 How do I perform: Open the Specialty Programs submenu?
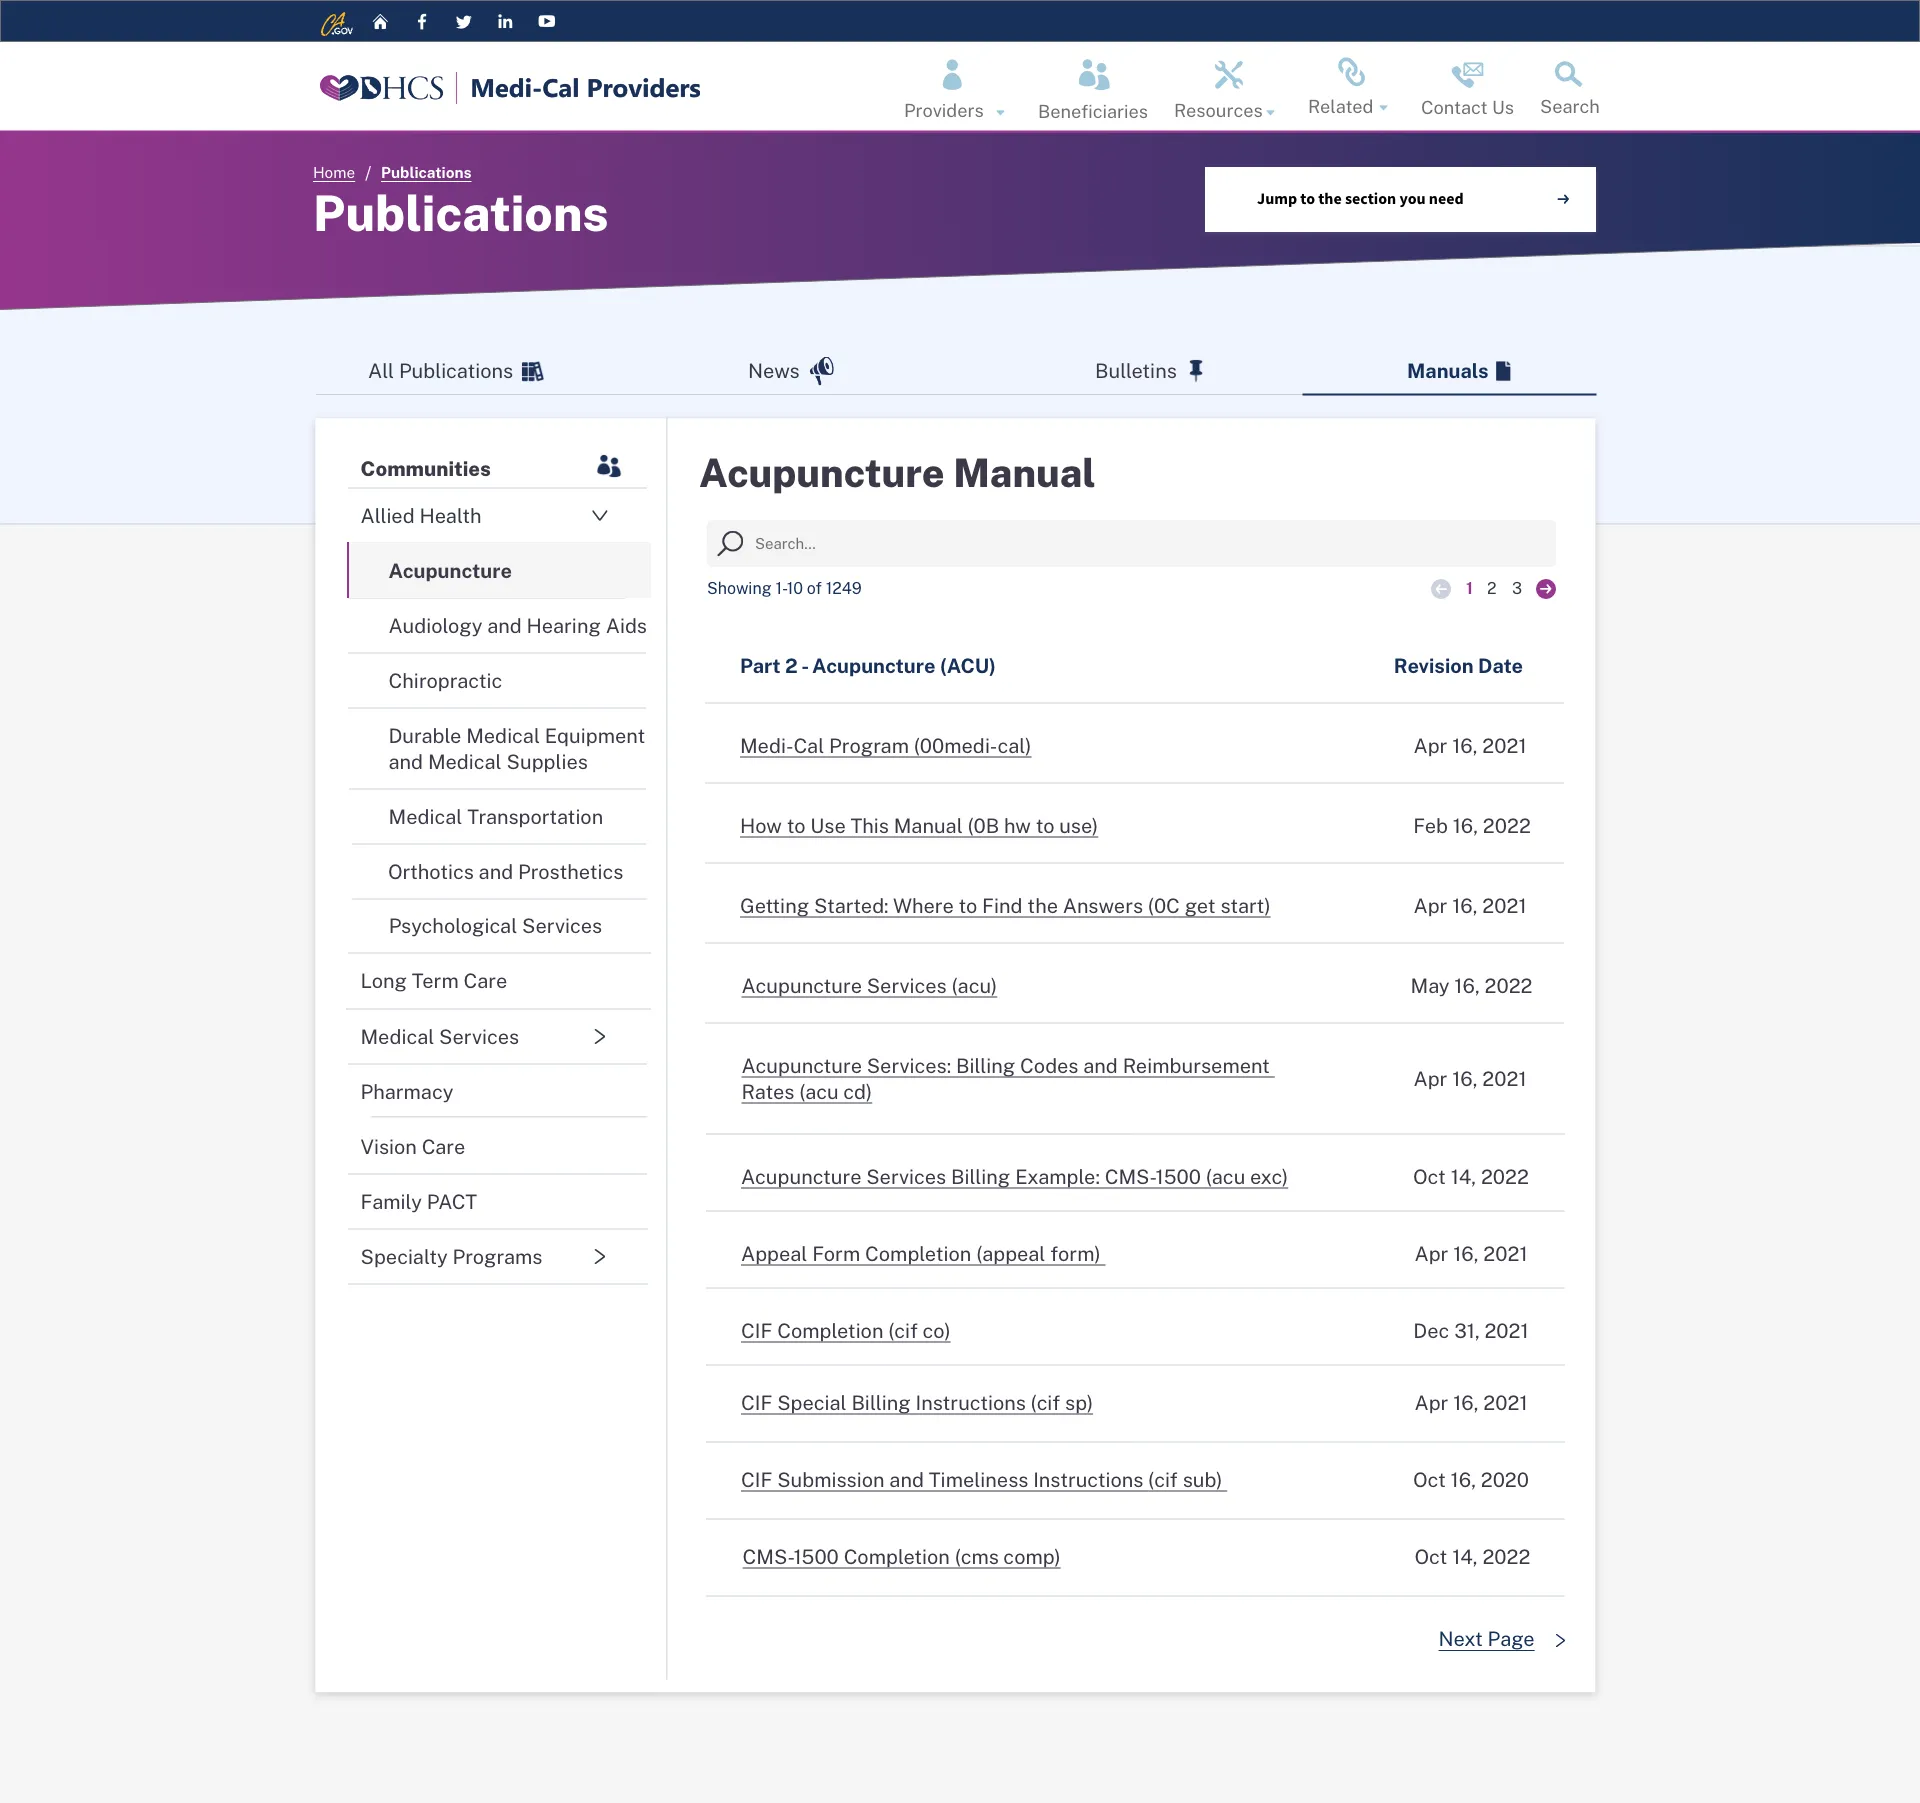(x=600, y=1257)
